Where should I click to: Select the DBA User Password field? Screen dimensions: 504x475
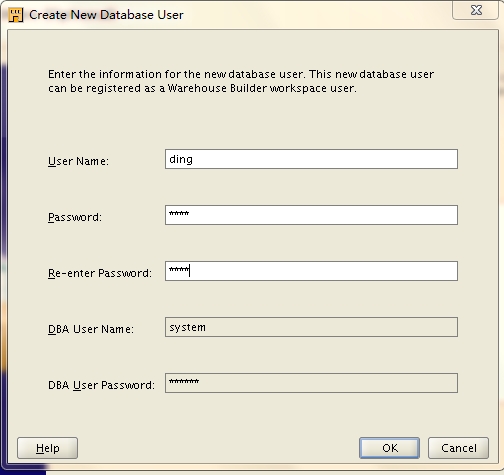coord(311,383)
